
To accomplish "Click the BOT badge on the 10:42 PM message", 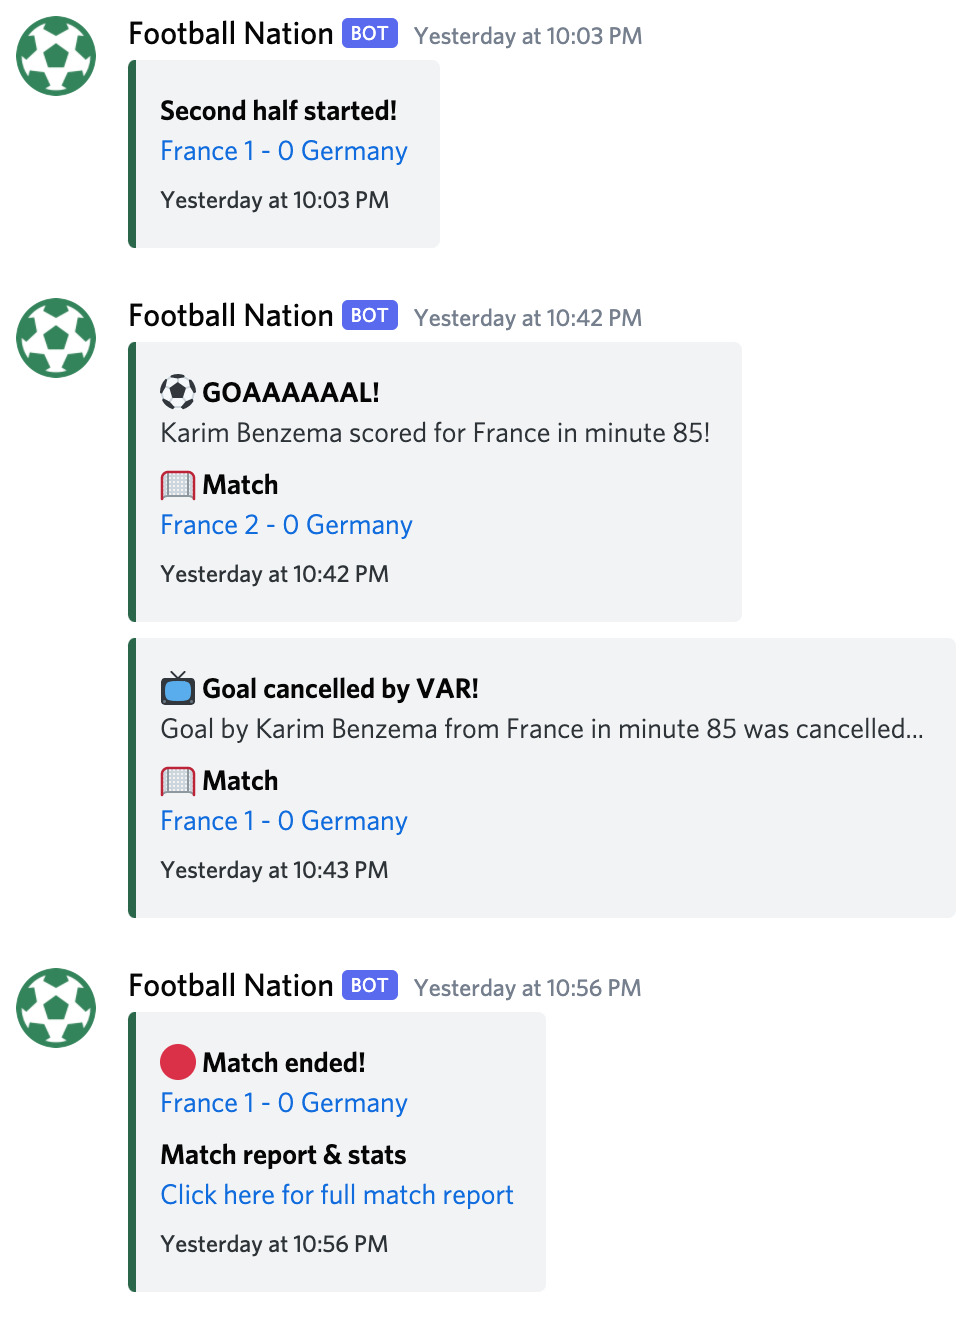I will (x=369, y=316).
